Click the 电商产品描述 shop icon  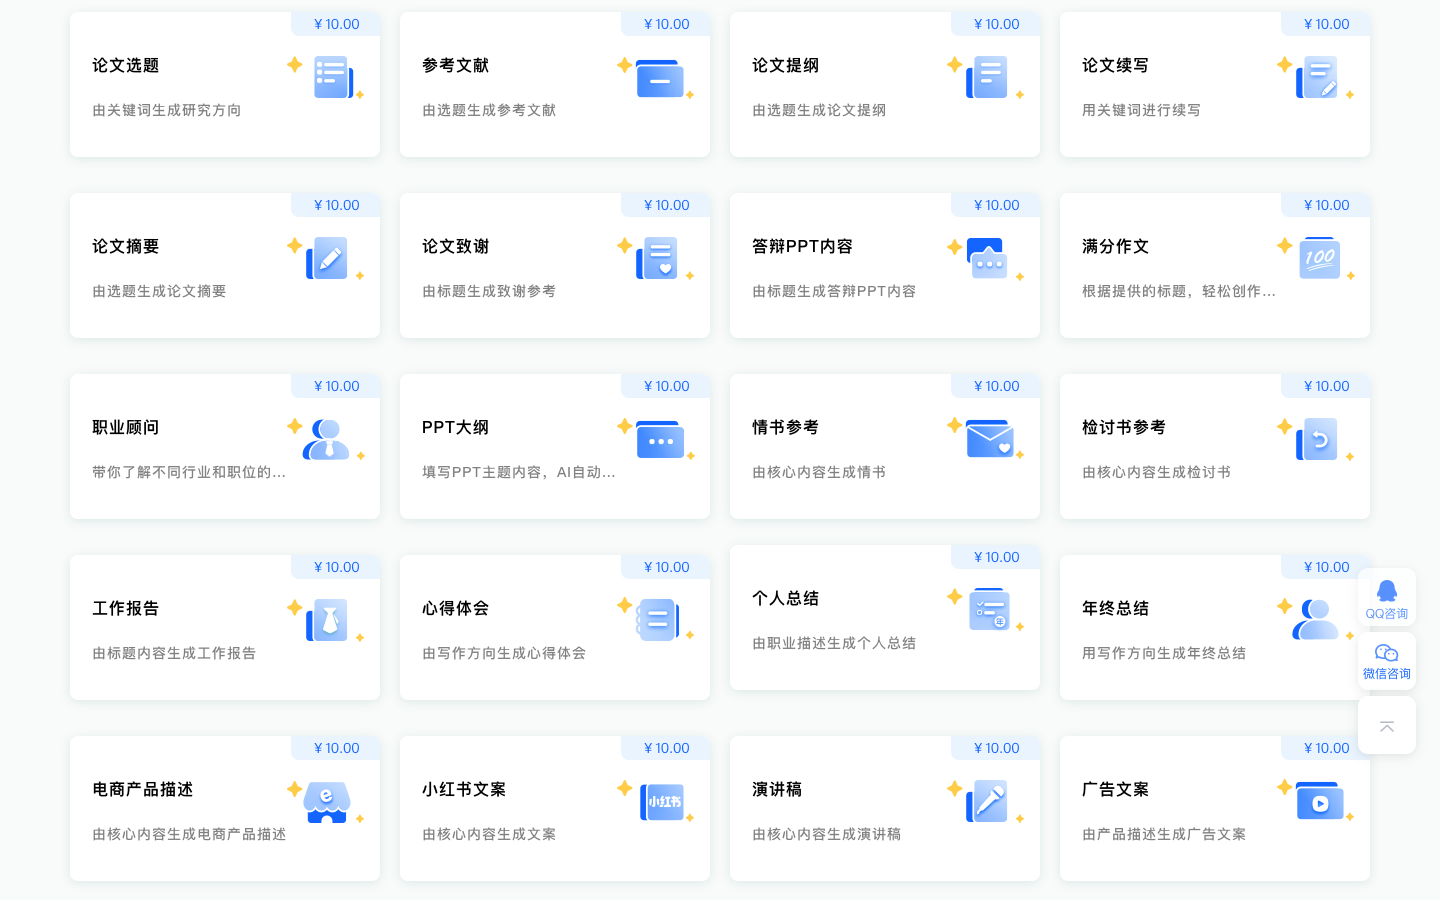(327, 802)
